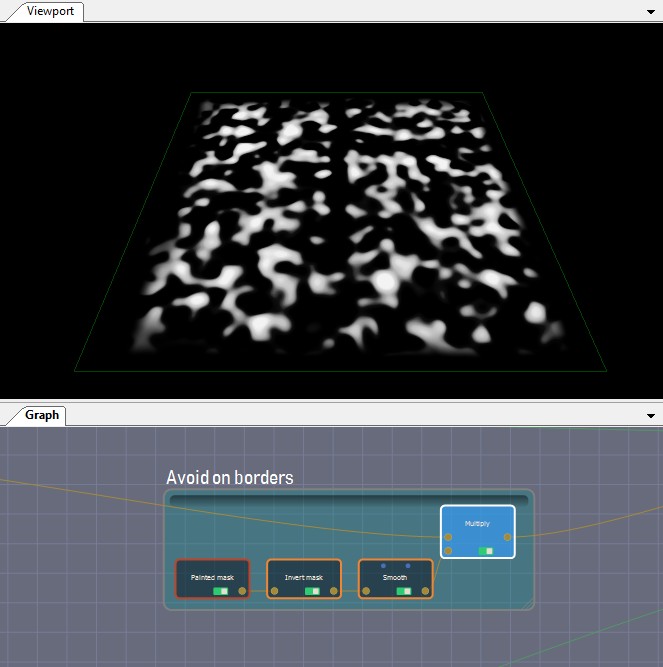Screen dimensions: 663x667
Task: Select the blue Multiply node
Action: [478, 531]
